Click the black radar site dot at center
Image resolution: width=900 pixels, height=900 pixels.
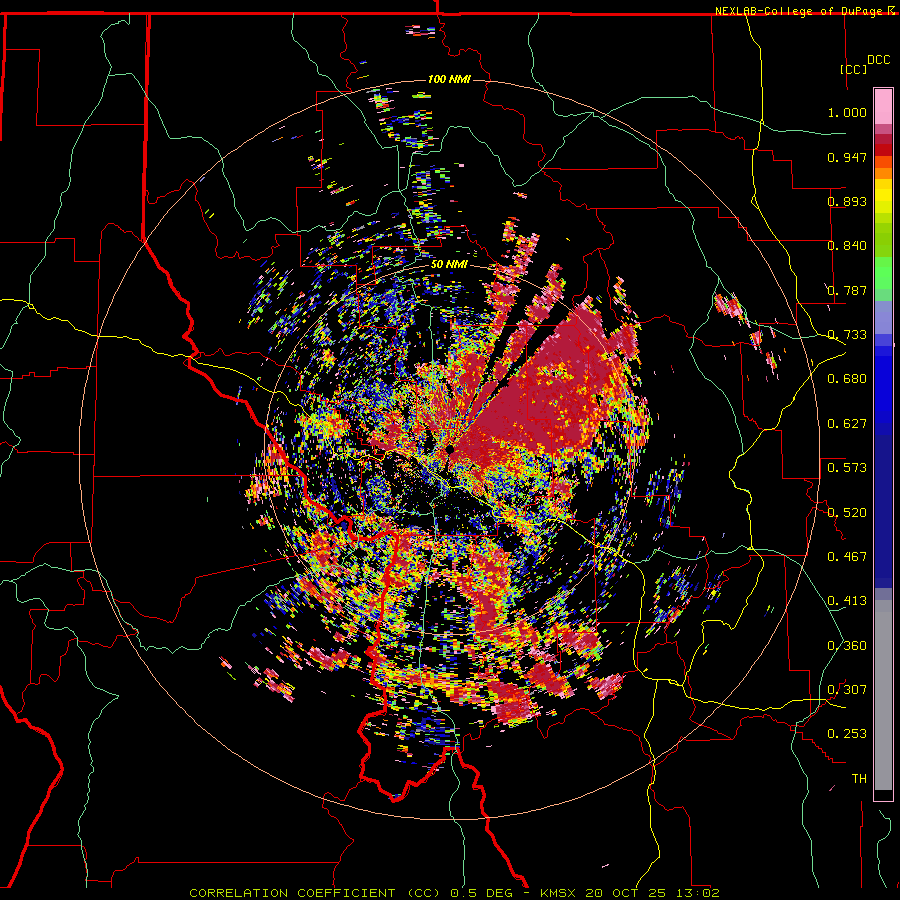451,449
